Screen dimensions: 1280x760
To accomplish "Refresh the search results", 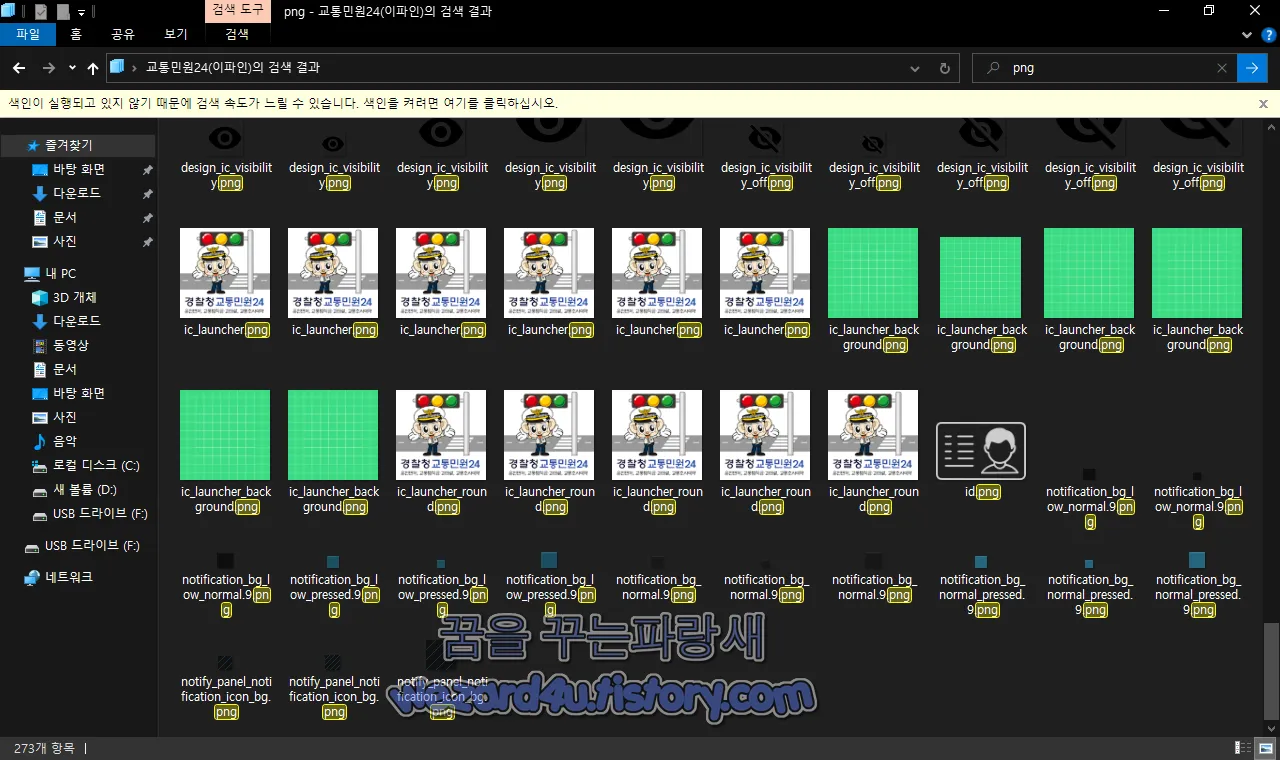I will tap(944, 68).
